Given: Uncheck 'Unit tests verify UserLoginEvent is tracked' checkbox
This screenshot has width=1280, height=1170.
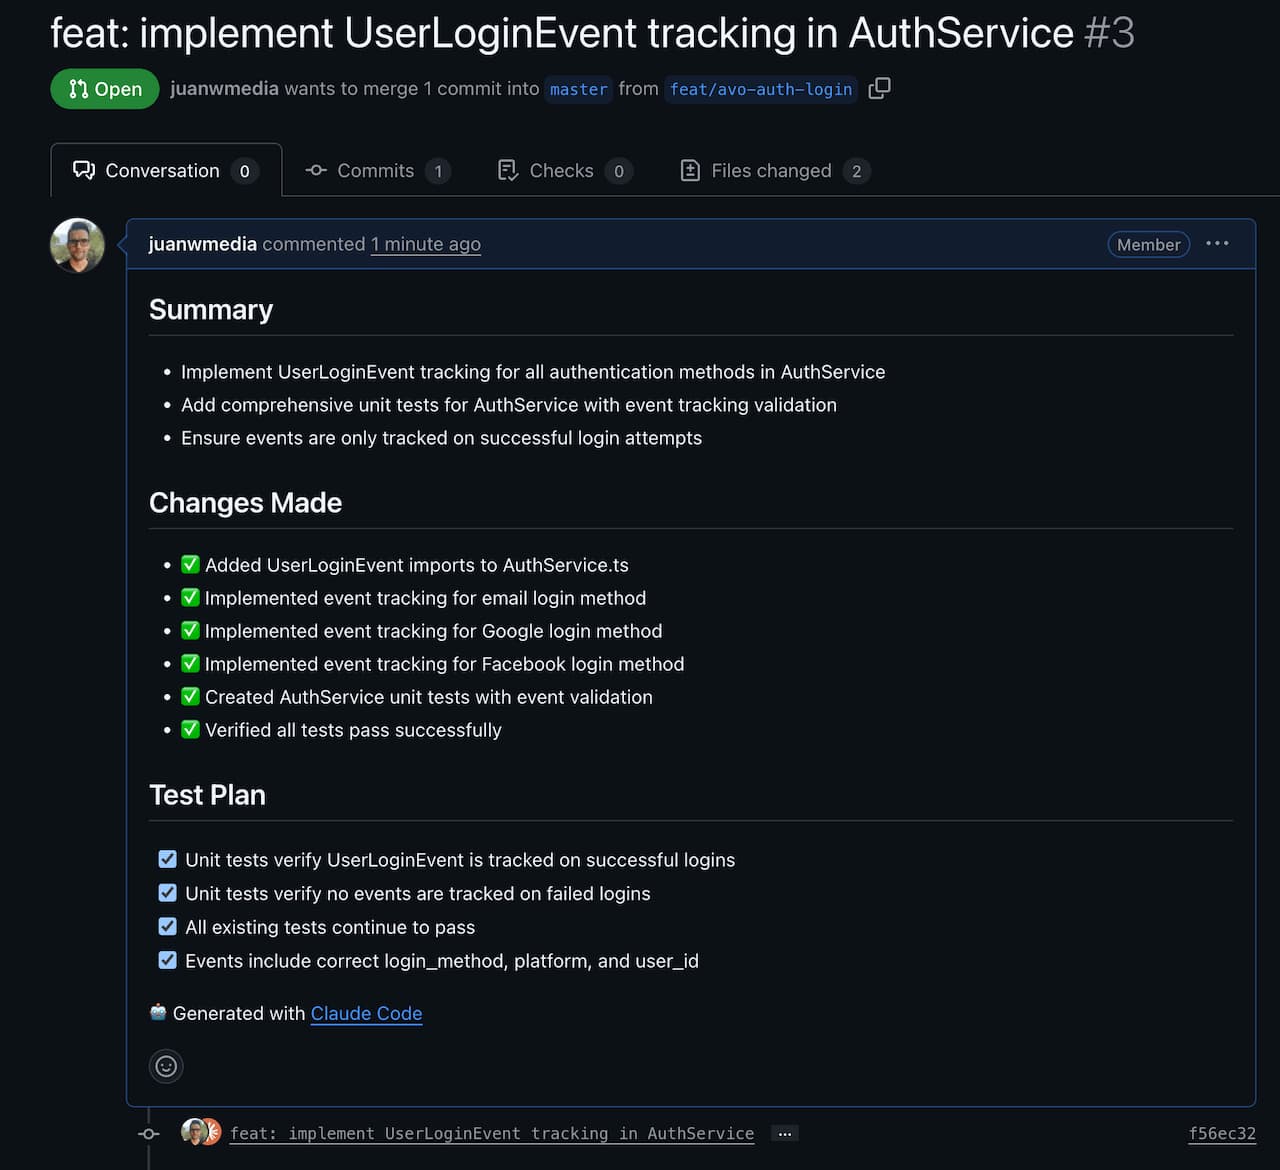Looking at the screenshot, I should coord(168,860).
